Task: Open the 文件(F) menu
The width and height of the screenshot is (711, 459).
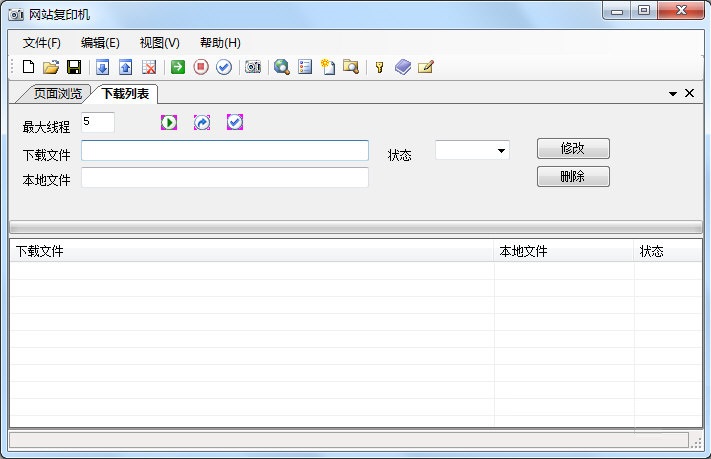Action: [42, 43]
